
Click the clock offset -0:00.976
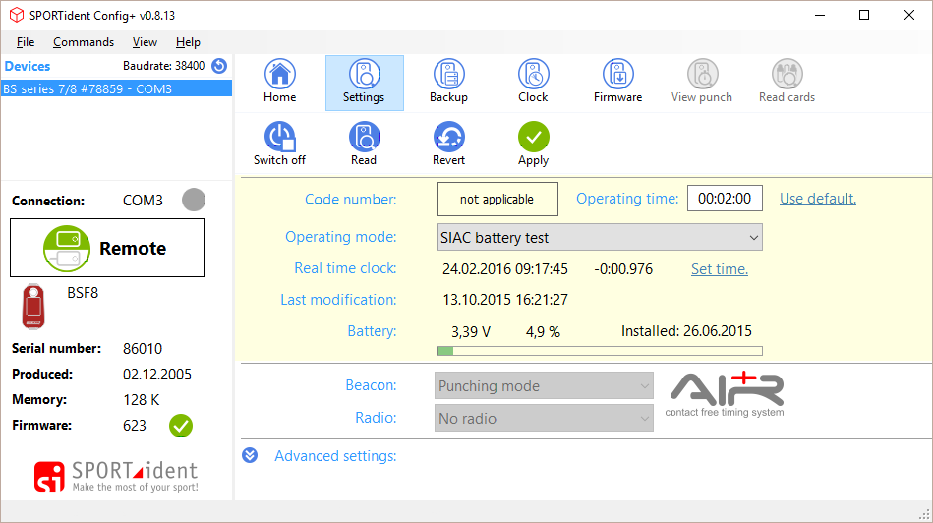pyautogui.click(x=624, y=269)
